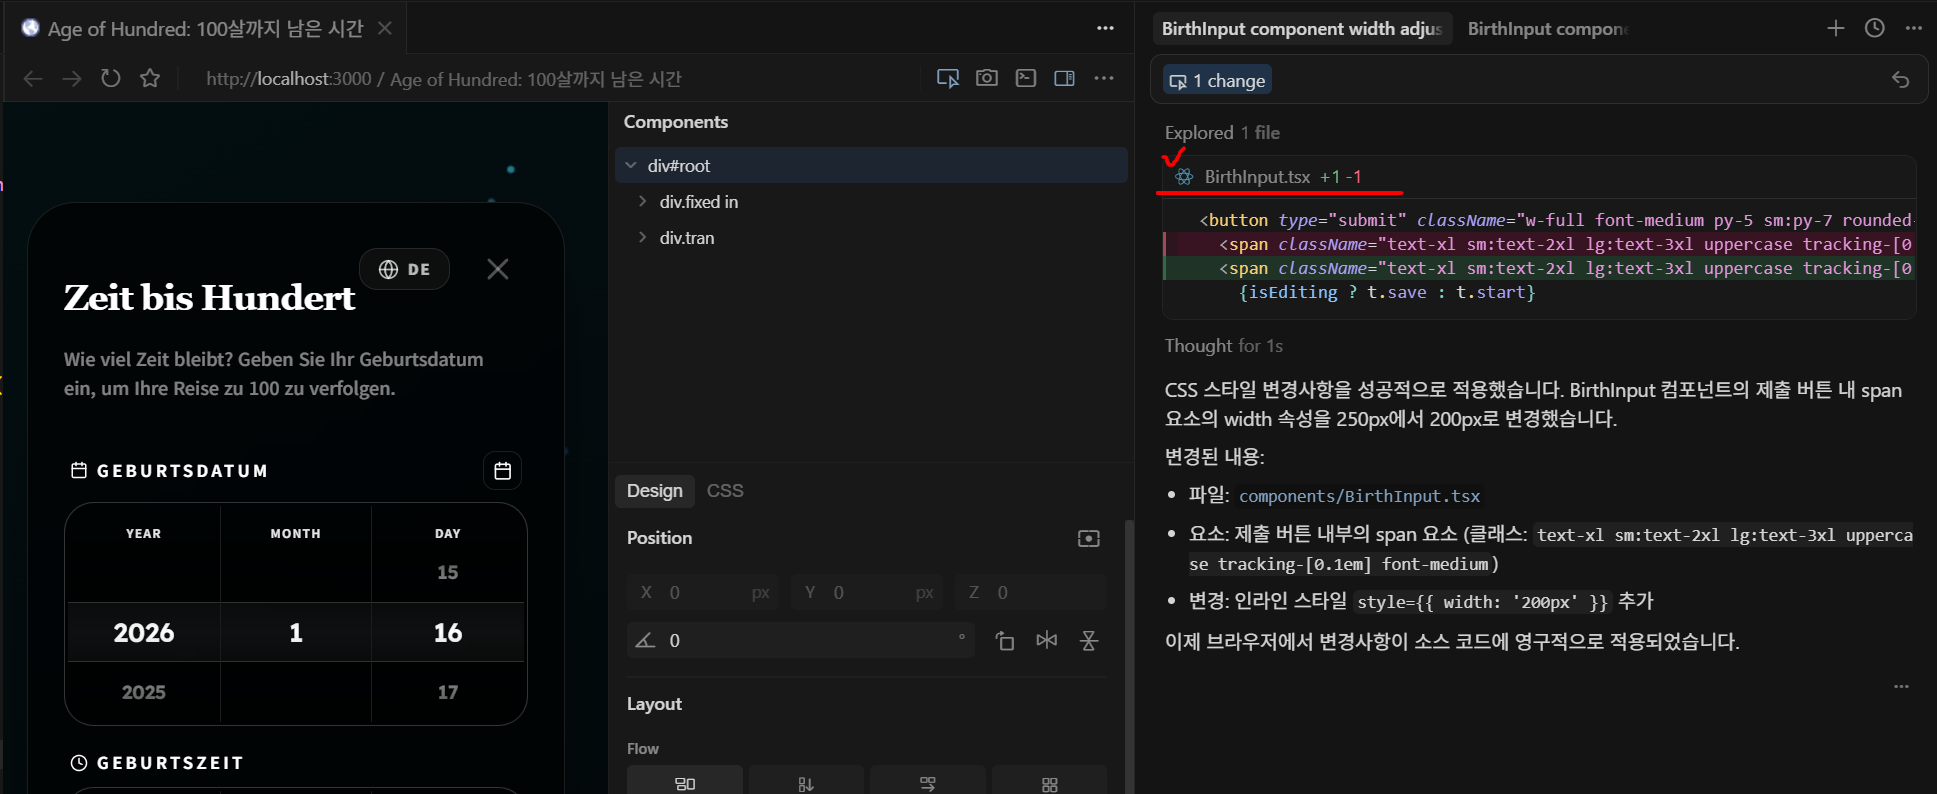
Task: Collapse the div#root tree node
Action: pos(631,165)
